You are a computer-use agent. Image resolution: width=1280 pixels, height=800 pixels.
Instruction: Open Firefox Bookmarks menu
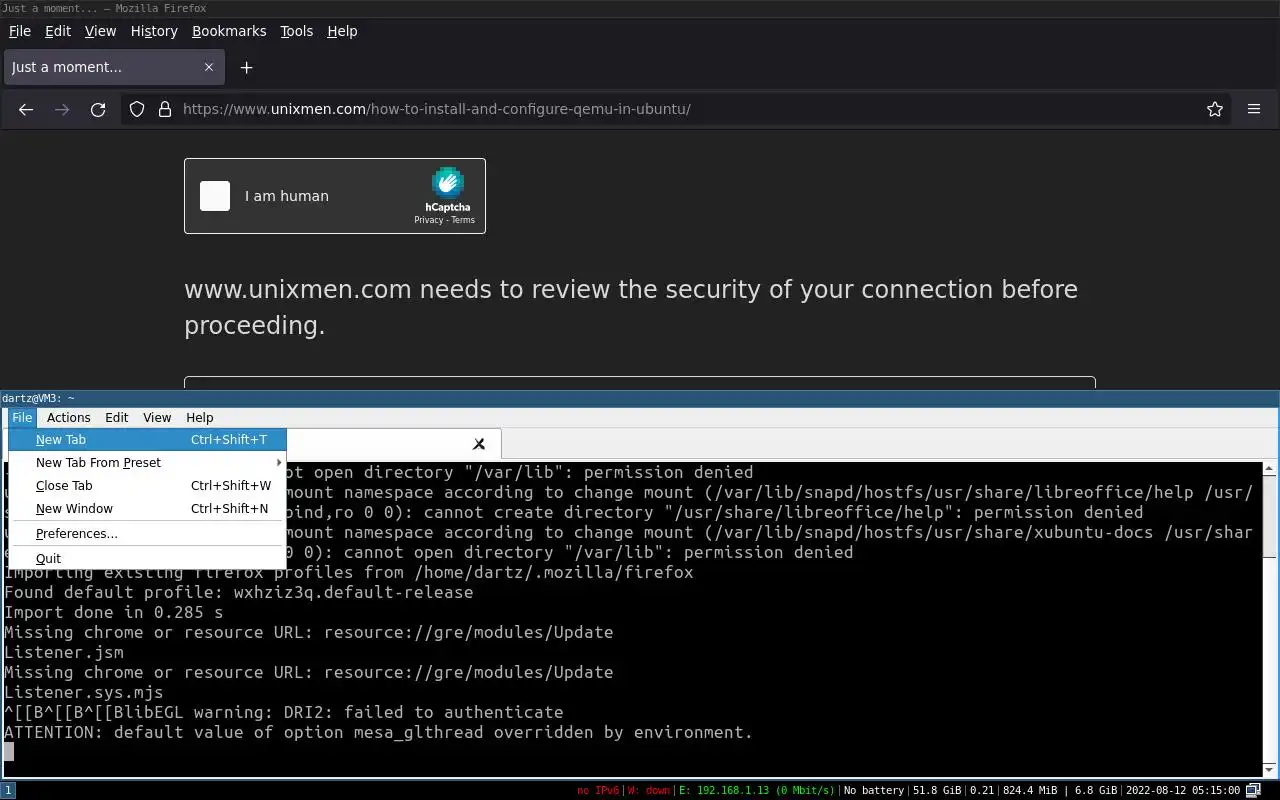(x=229, y=31)
